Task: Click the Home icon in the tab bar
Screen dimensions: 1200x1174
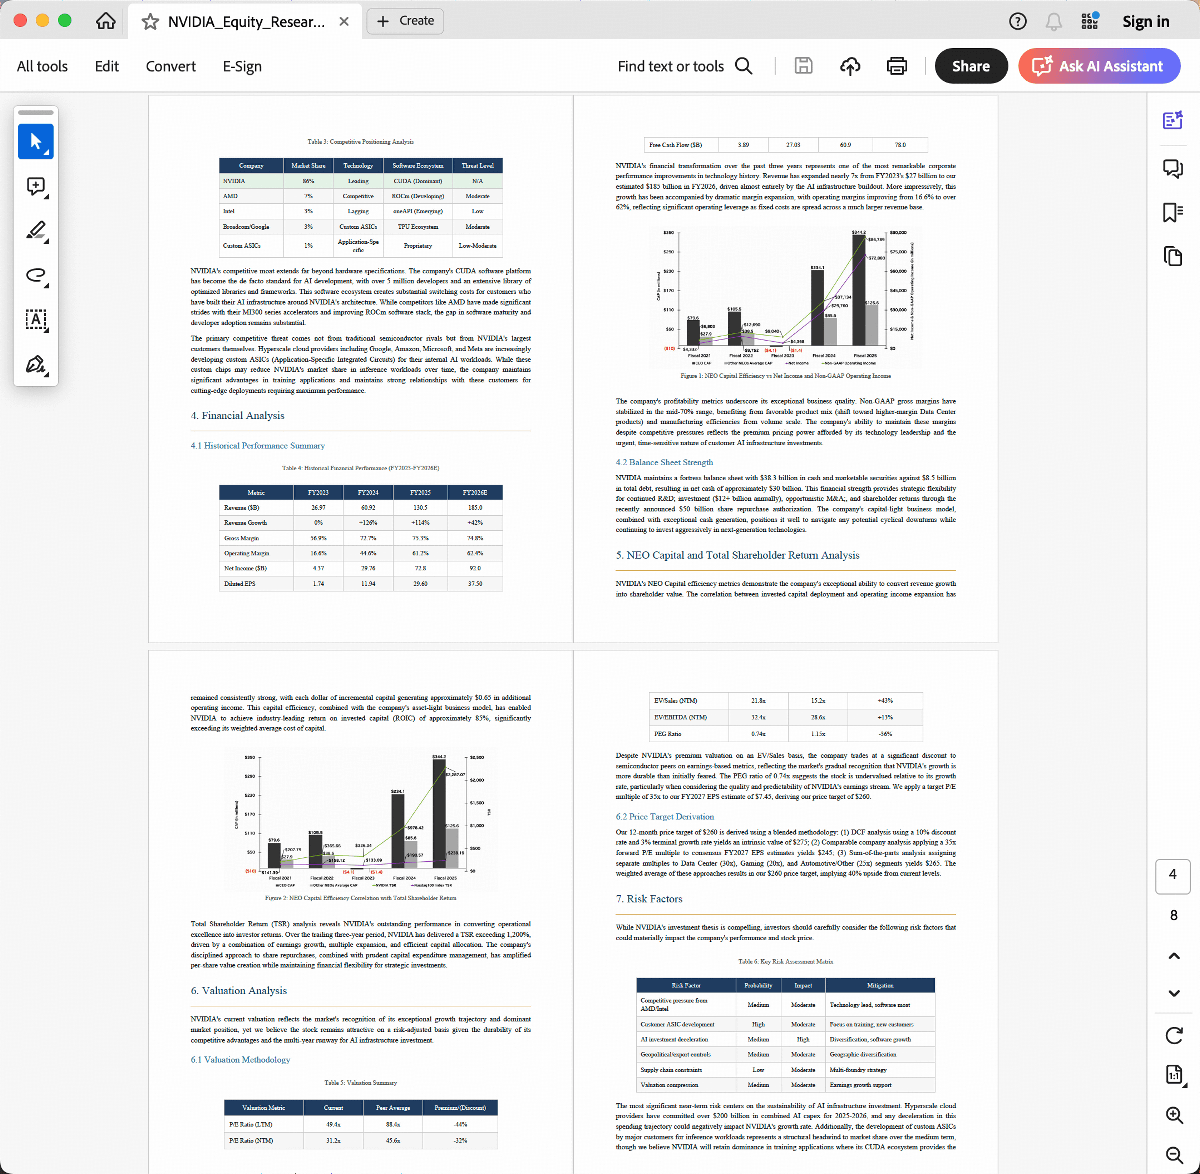Action: coord(106,21)
